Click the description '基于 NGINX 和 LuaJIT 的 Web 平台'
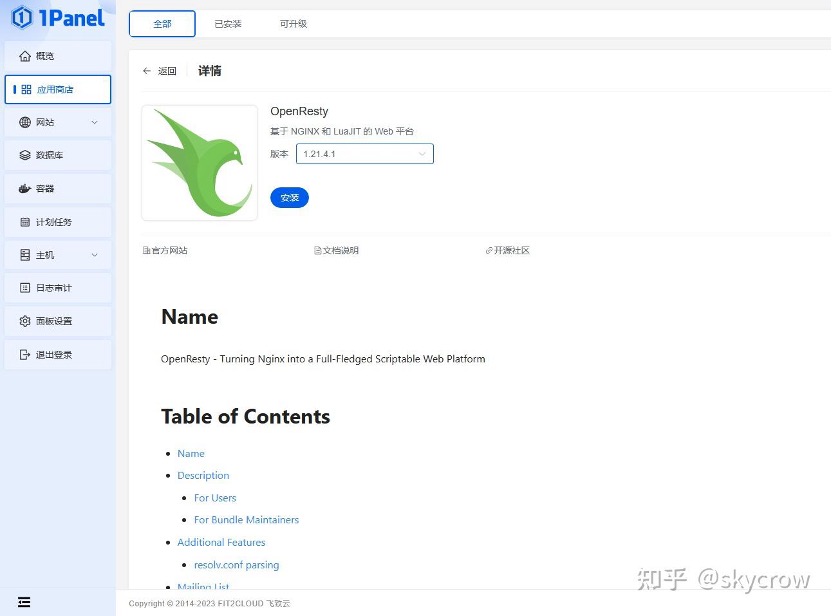 coord(342,131)
